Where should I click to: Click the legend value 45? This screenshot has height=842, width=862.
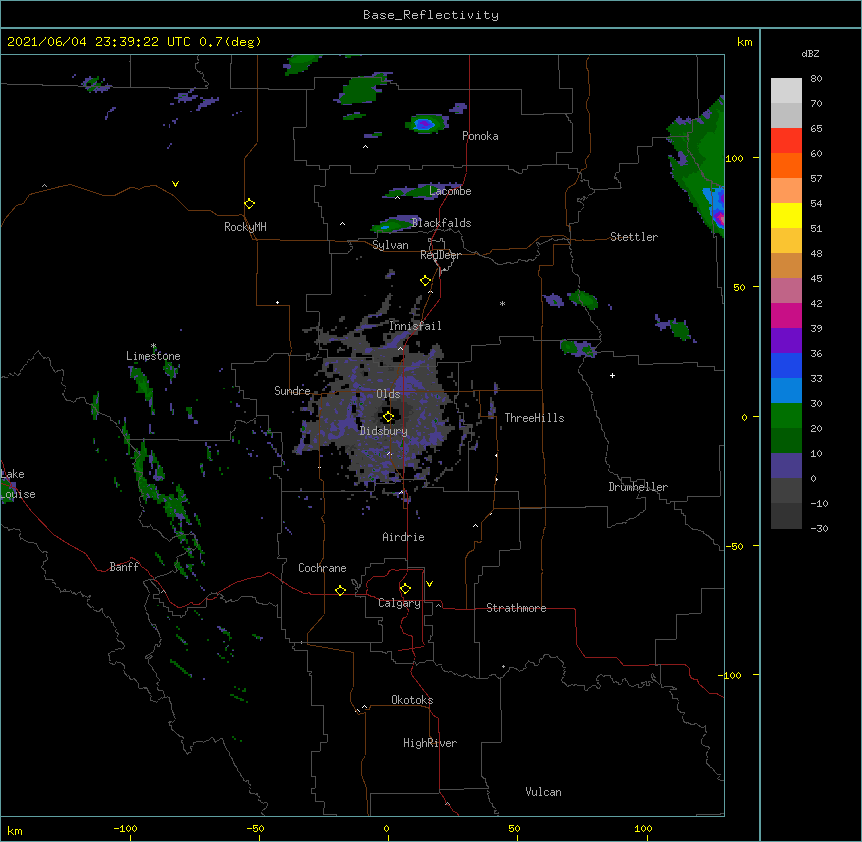point(816,279)
